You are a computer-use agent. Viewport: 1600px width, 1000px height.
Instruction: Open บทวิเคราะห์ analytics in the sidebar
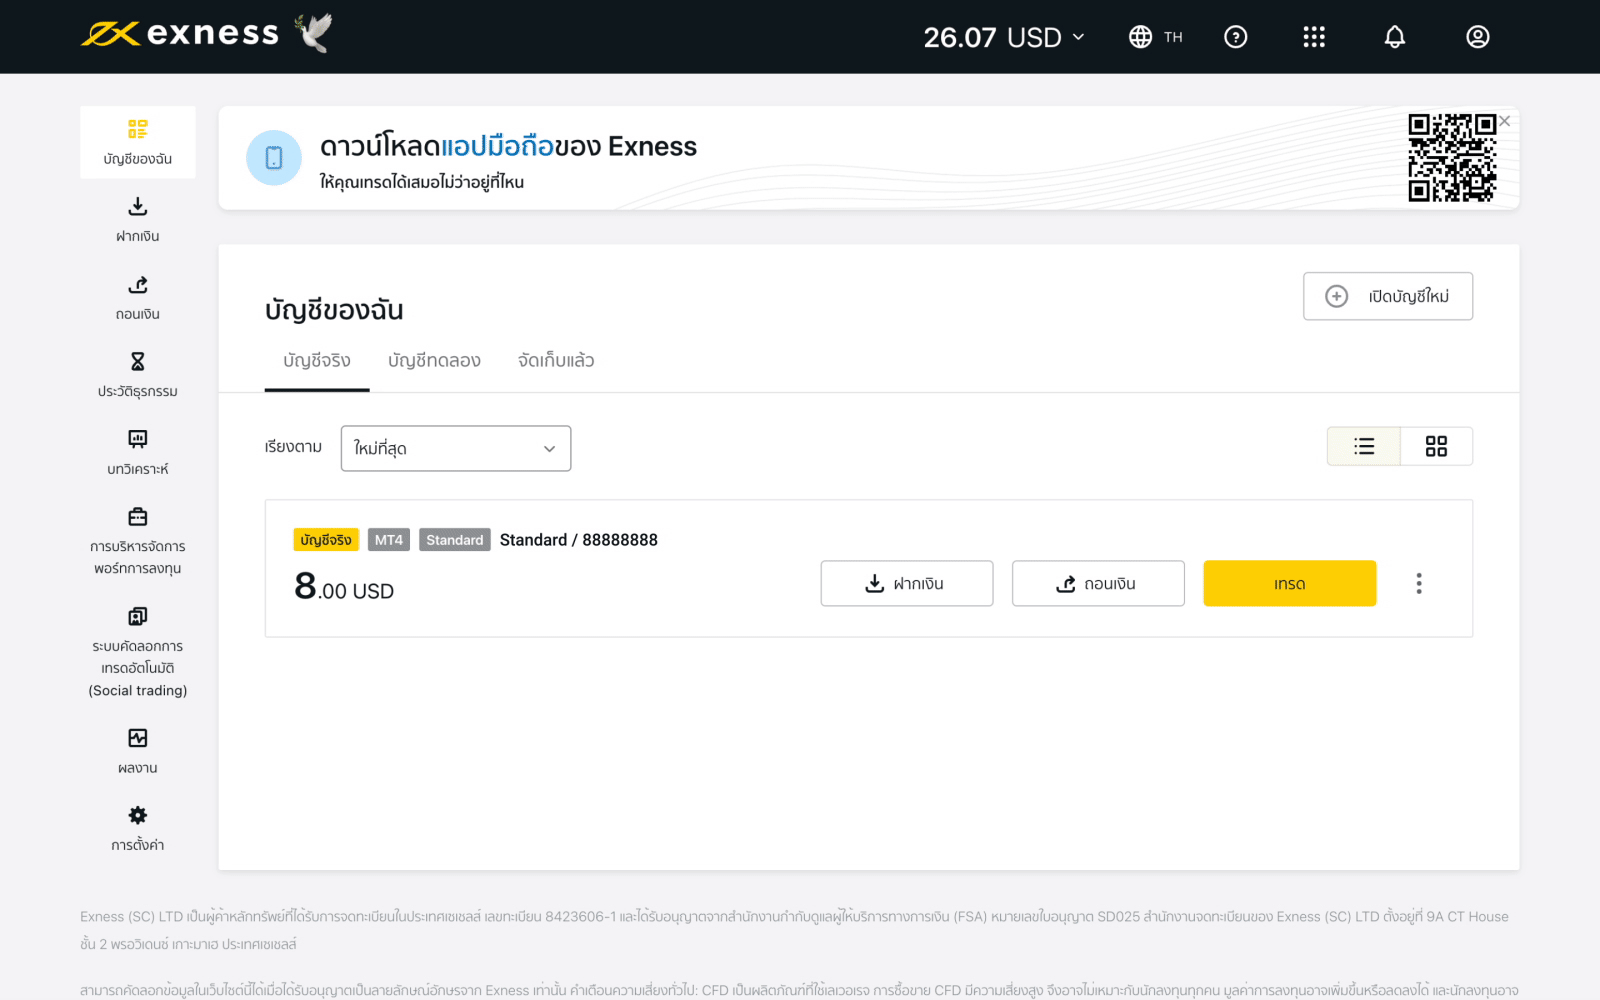138,453
